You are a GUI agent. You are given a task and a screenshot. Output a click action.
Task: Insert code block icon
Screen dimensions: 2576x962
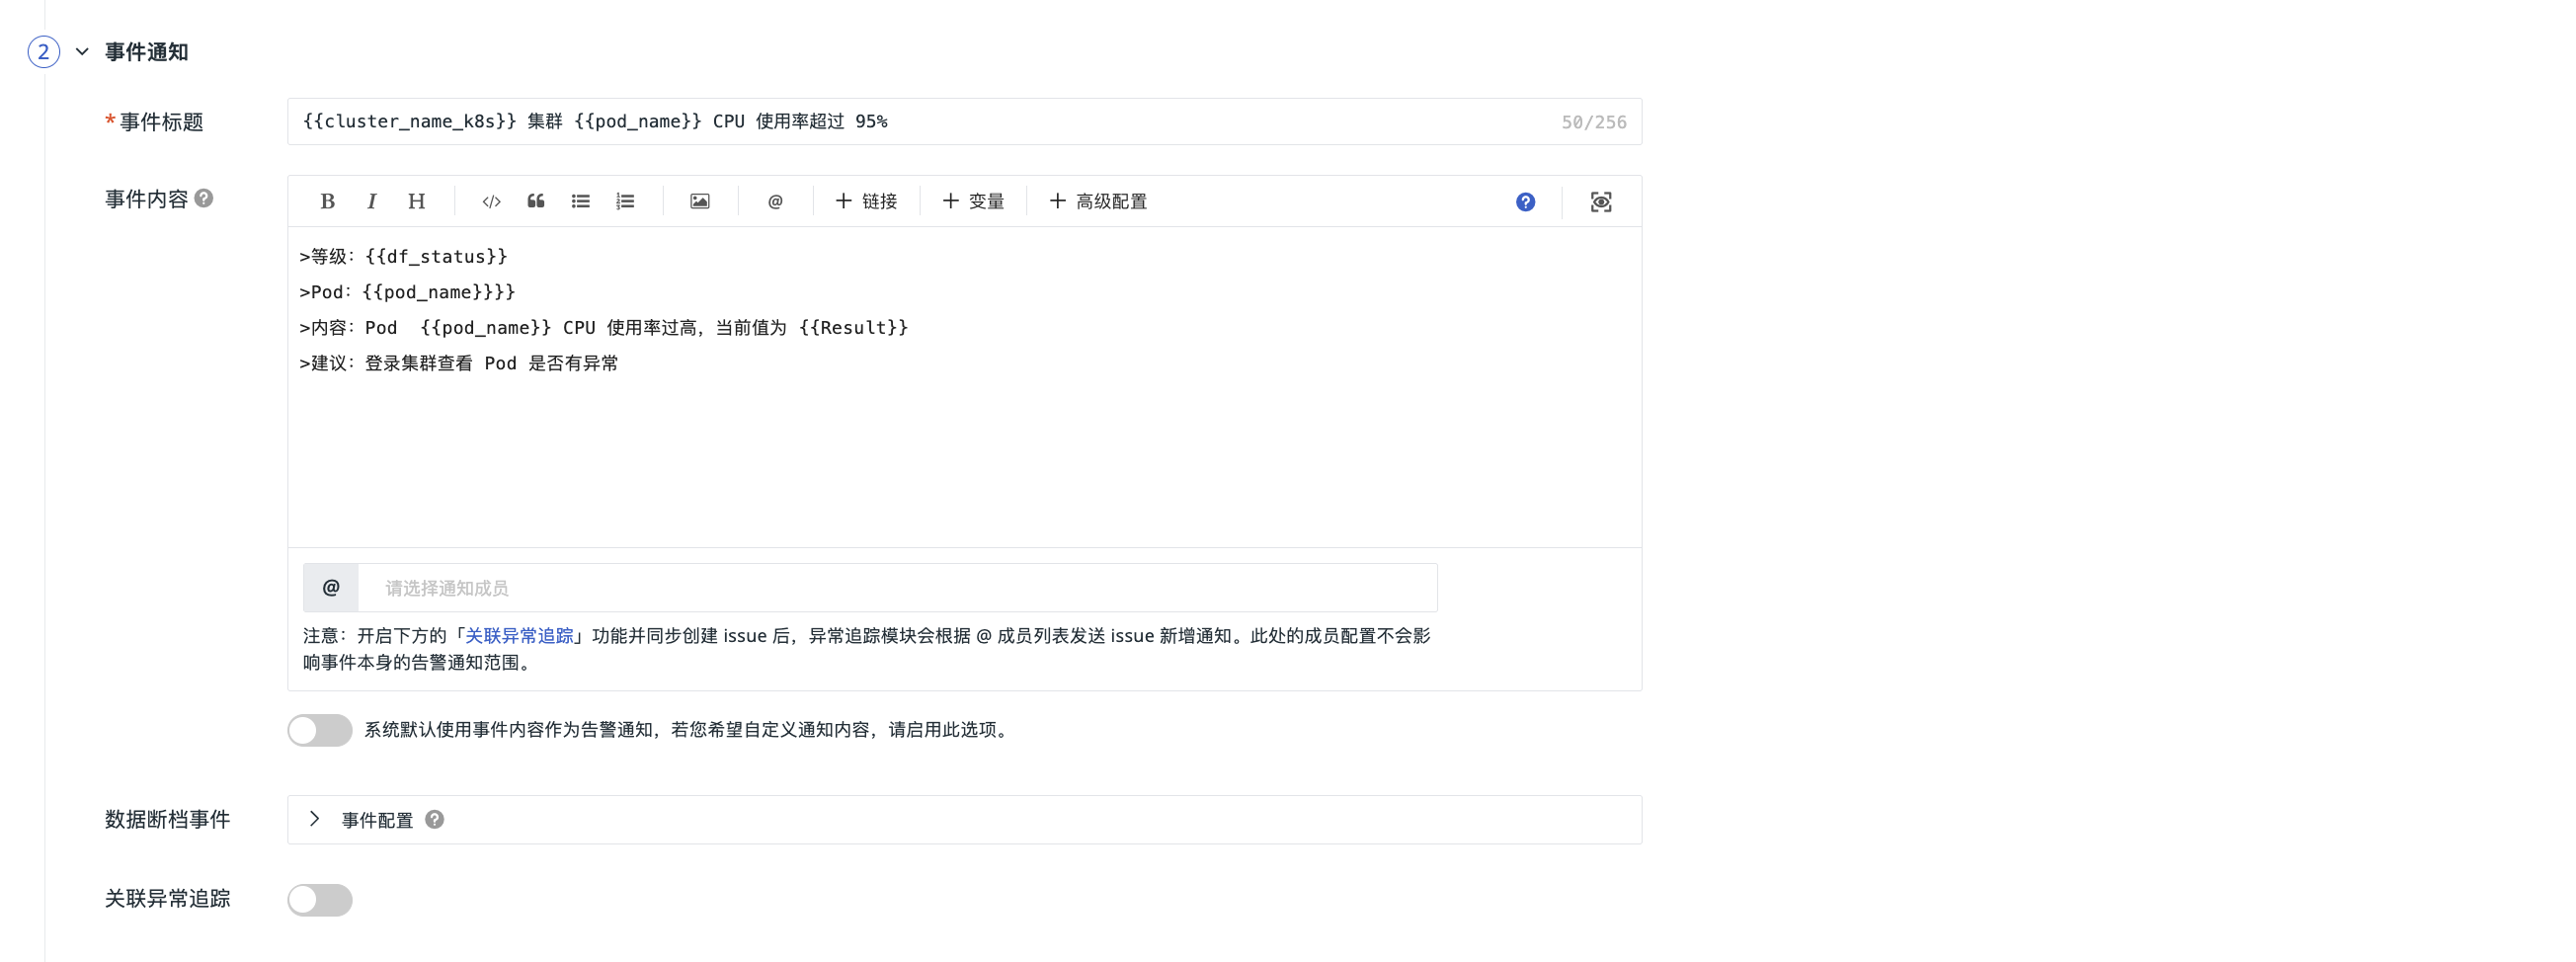(x=491, y=201)
